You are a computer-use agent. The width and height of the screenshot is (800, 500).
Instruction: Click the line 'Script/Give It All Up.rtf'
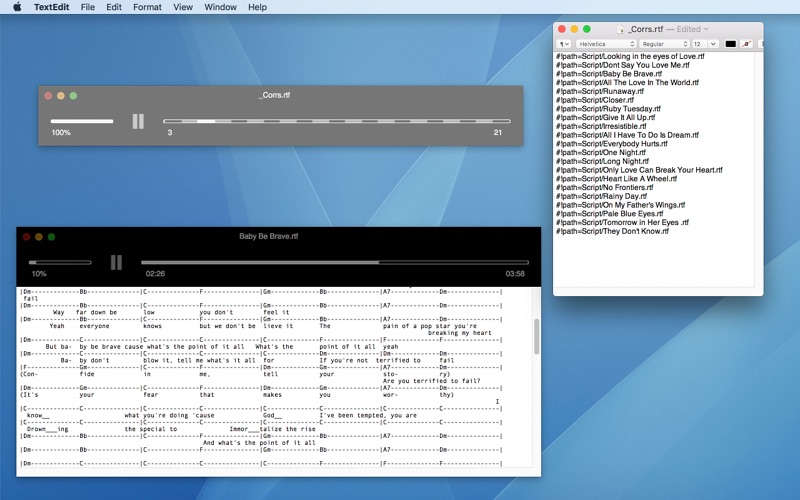point(605,117)
